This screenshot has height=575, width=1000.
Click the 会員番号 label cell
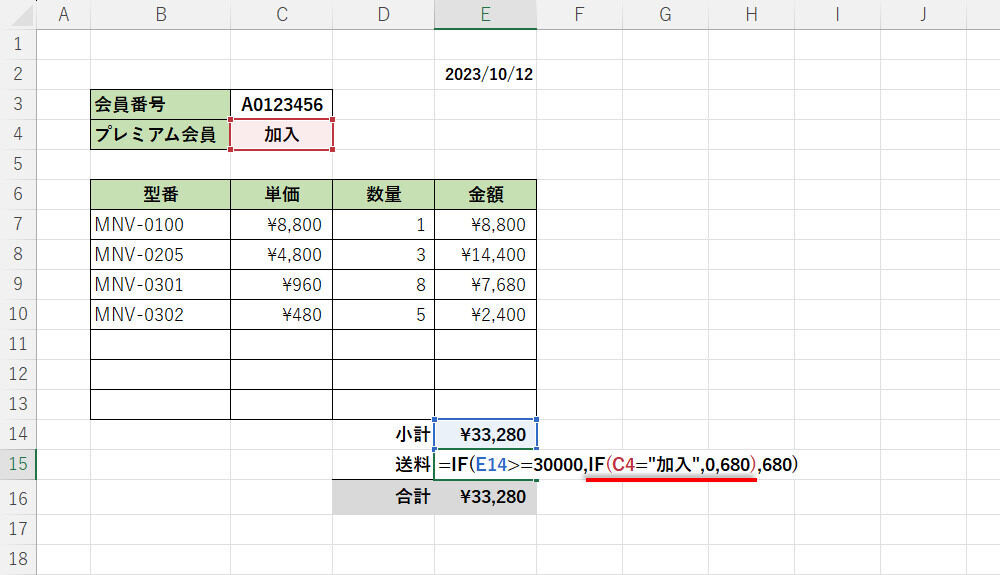pos(161,105)
